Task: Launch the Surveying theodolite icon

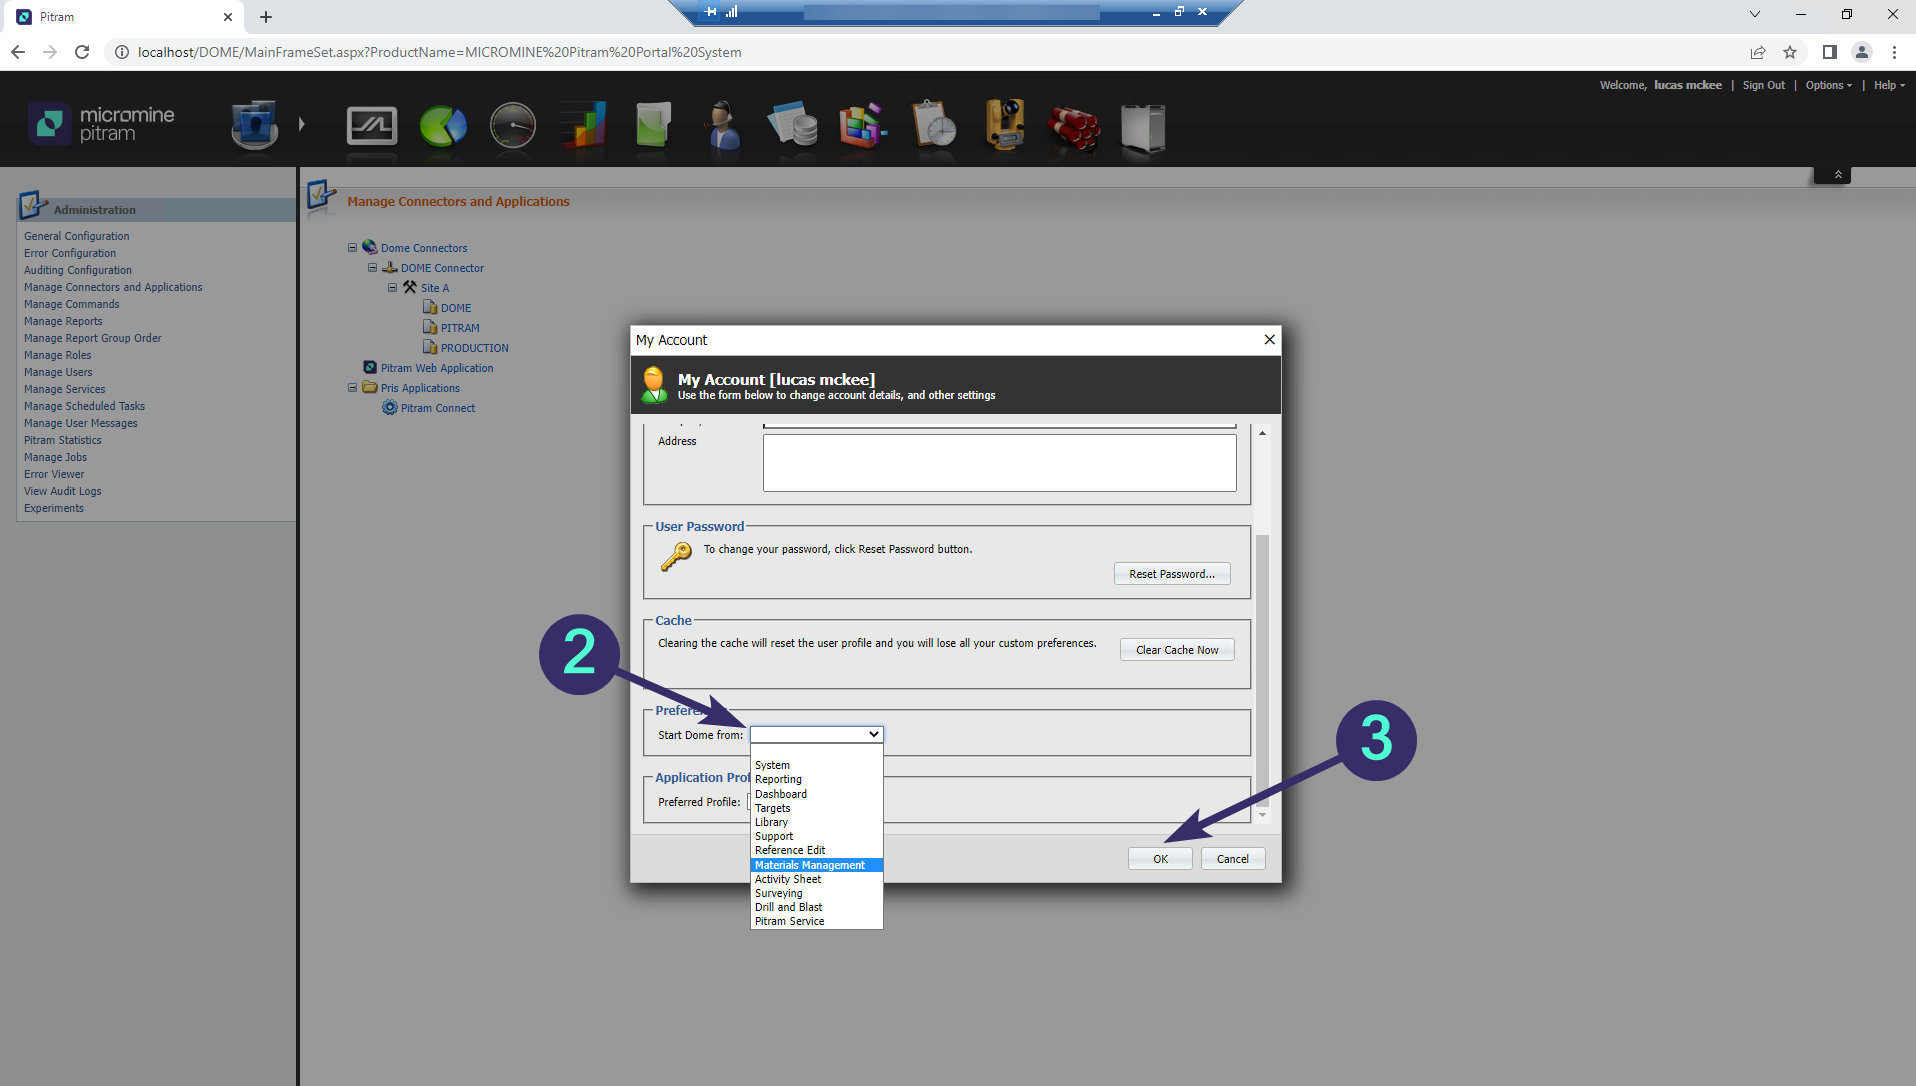Action: point(1004,125)
